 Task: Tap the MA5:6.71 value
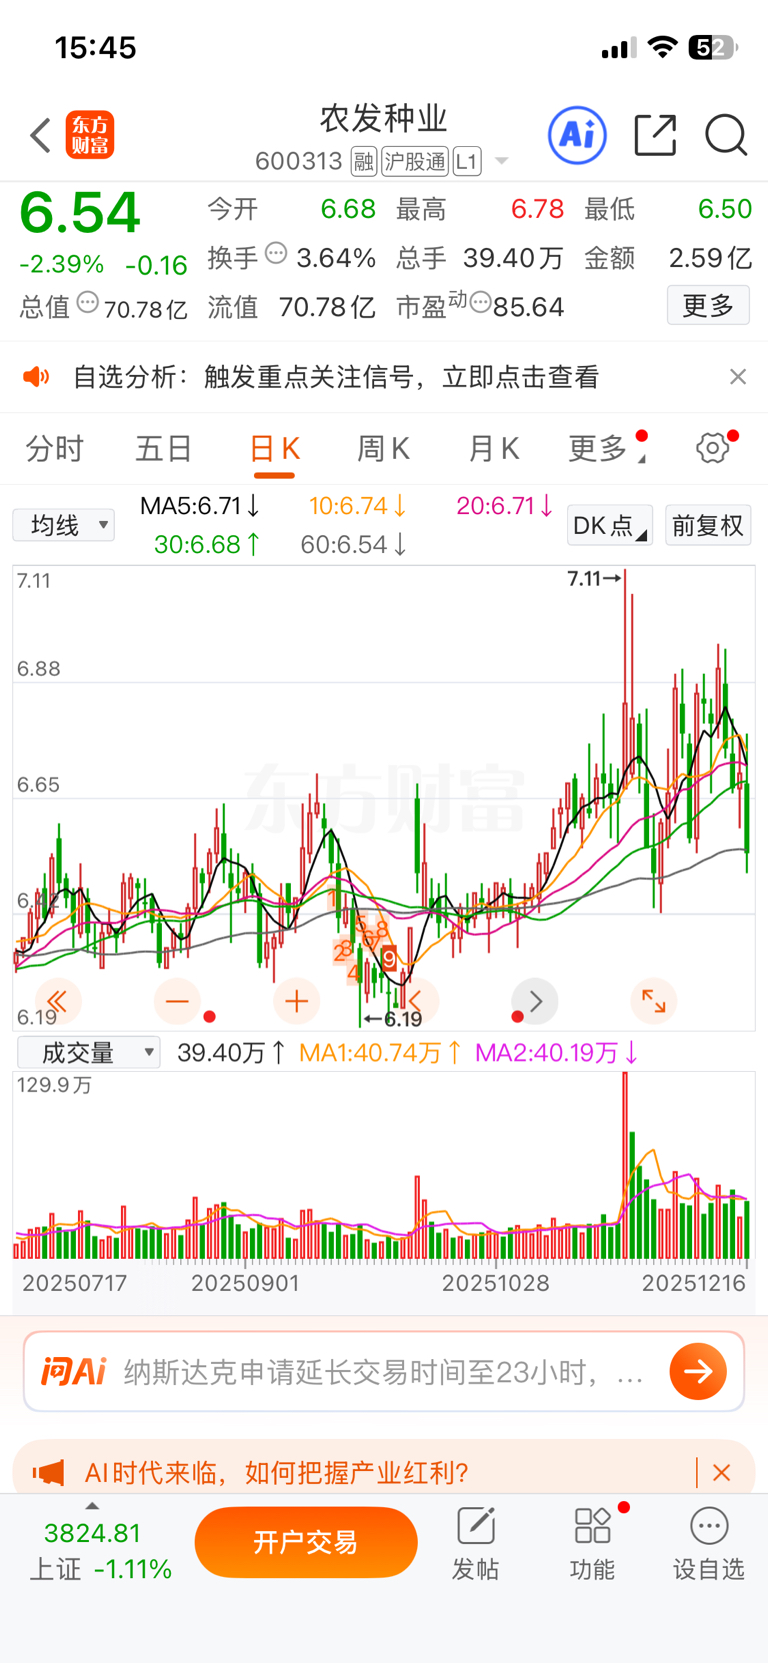[200, 506]
